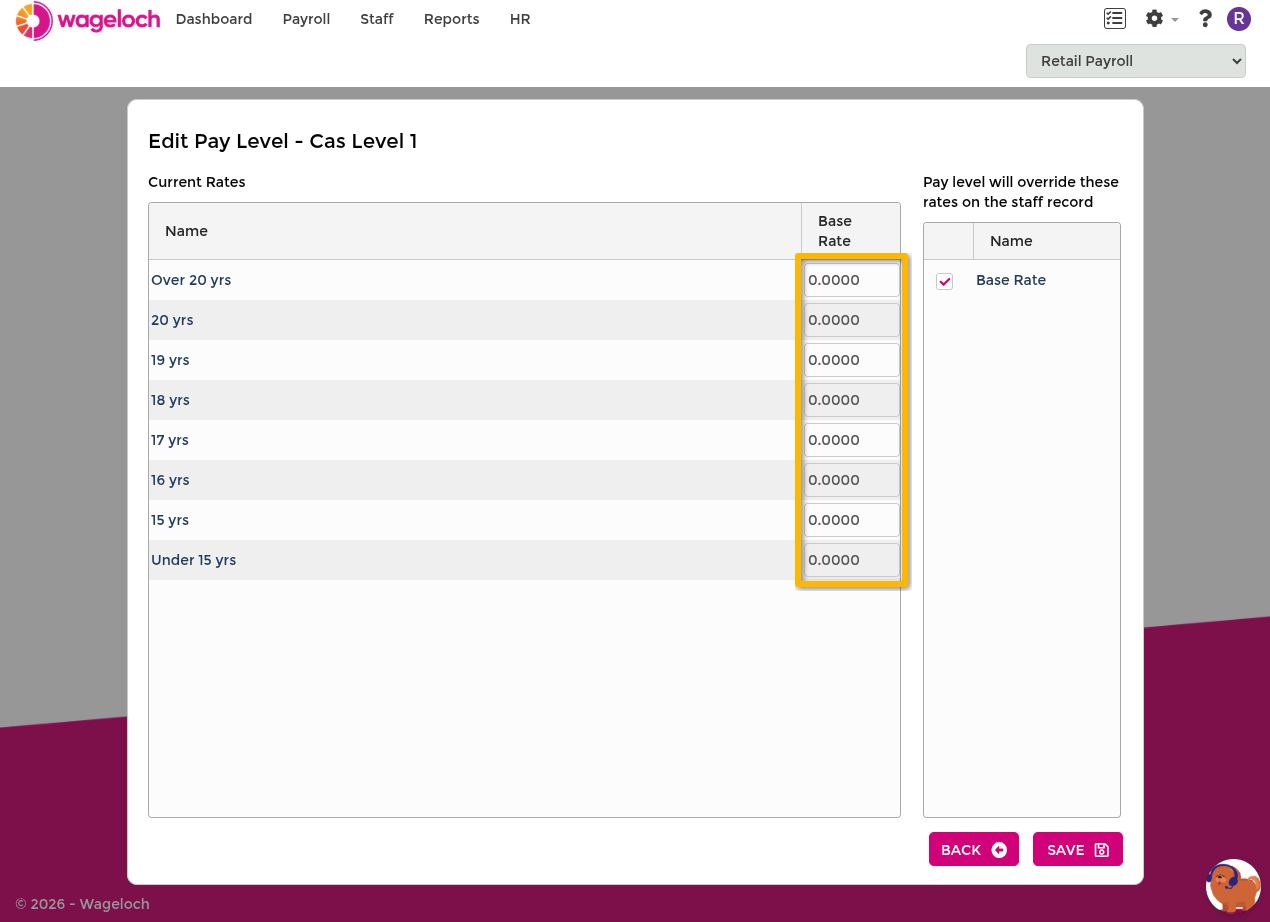The height and width of the screenshot is (922, 1270).
Task: Open the checklist tasks icon
Action: [1114, 19]
